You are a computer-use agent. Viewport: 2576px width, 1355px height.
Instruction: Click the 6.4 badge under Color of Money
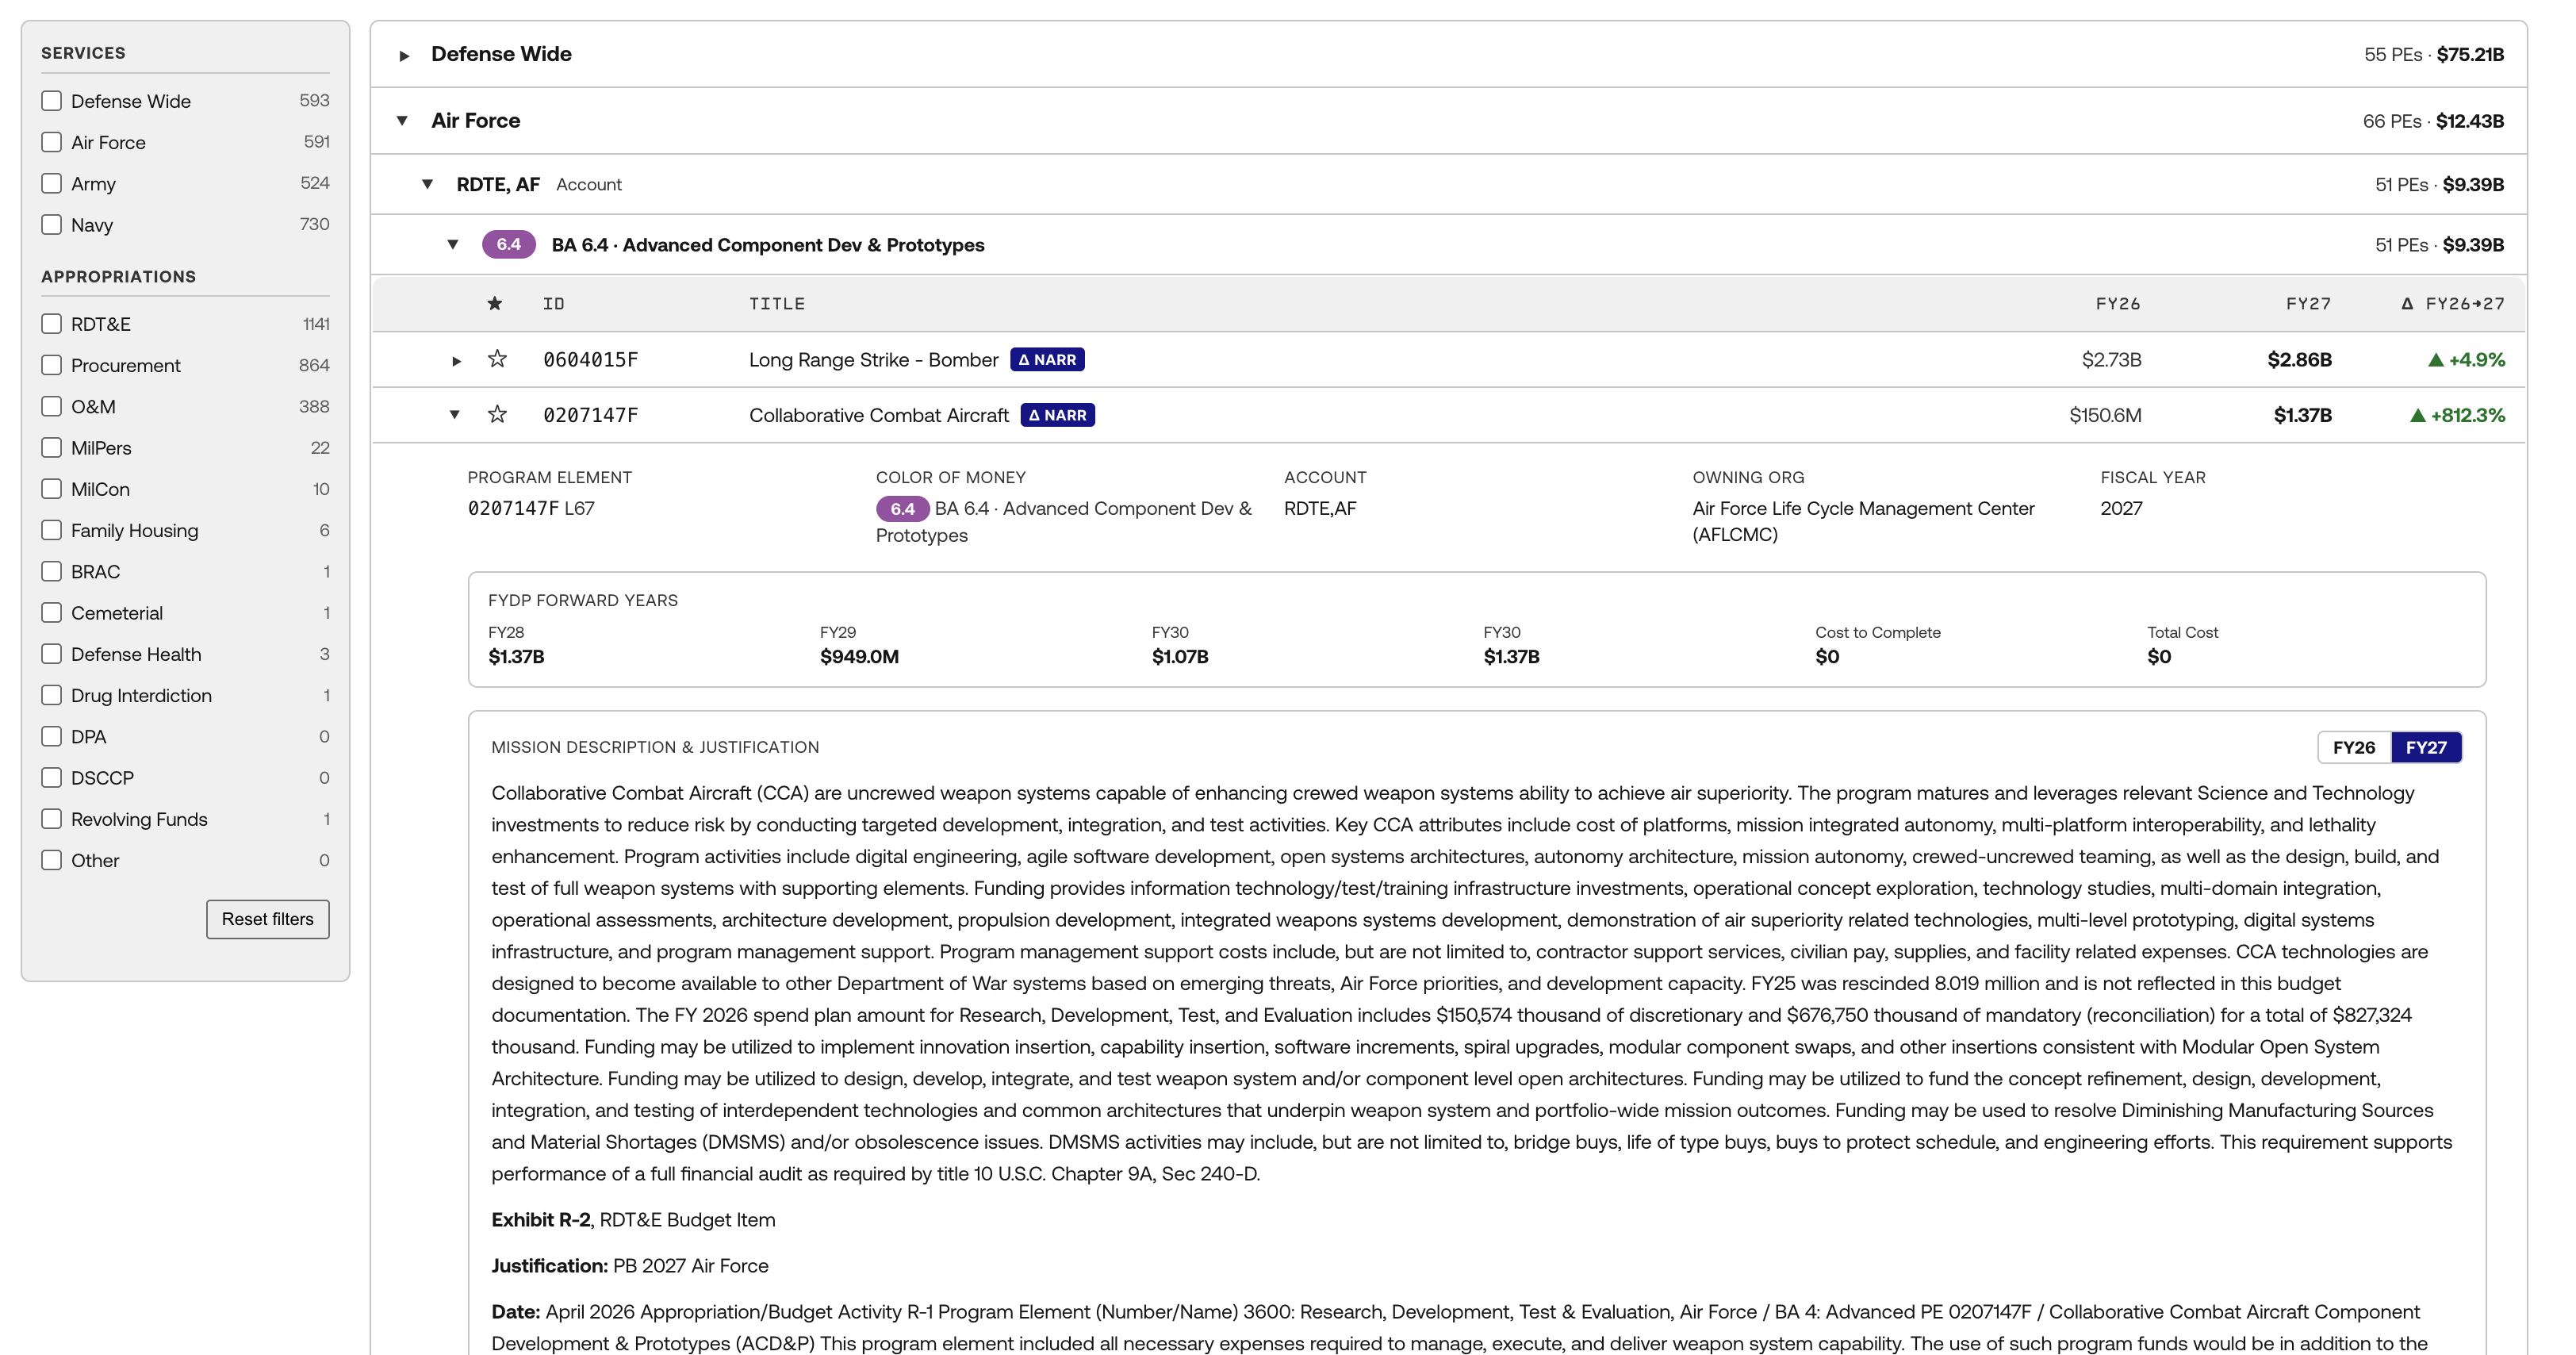[x=902, y=509]
